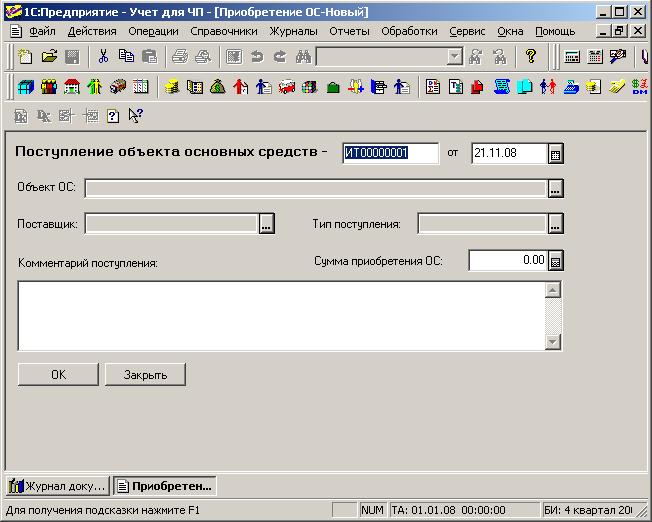This screenshot has width=652, height=522.
Task: Open the Объект ОС selection button
Action: point(556,188)
